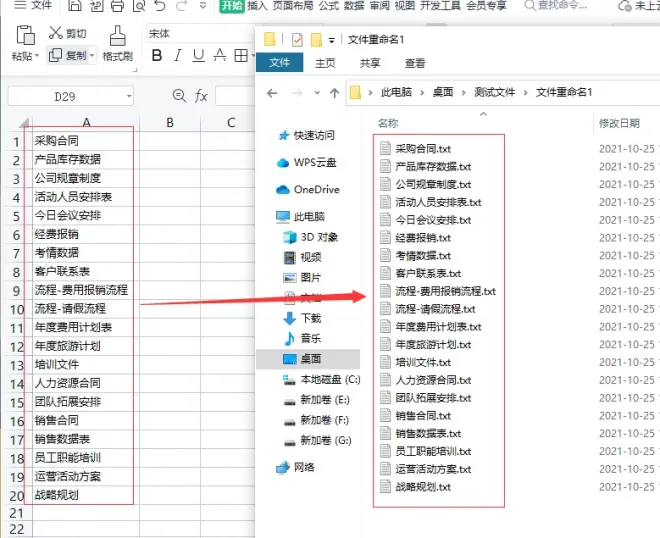Click the Cut (剪切) scissors icon
660x538 pixels.
coord(55,34)
